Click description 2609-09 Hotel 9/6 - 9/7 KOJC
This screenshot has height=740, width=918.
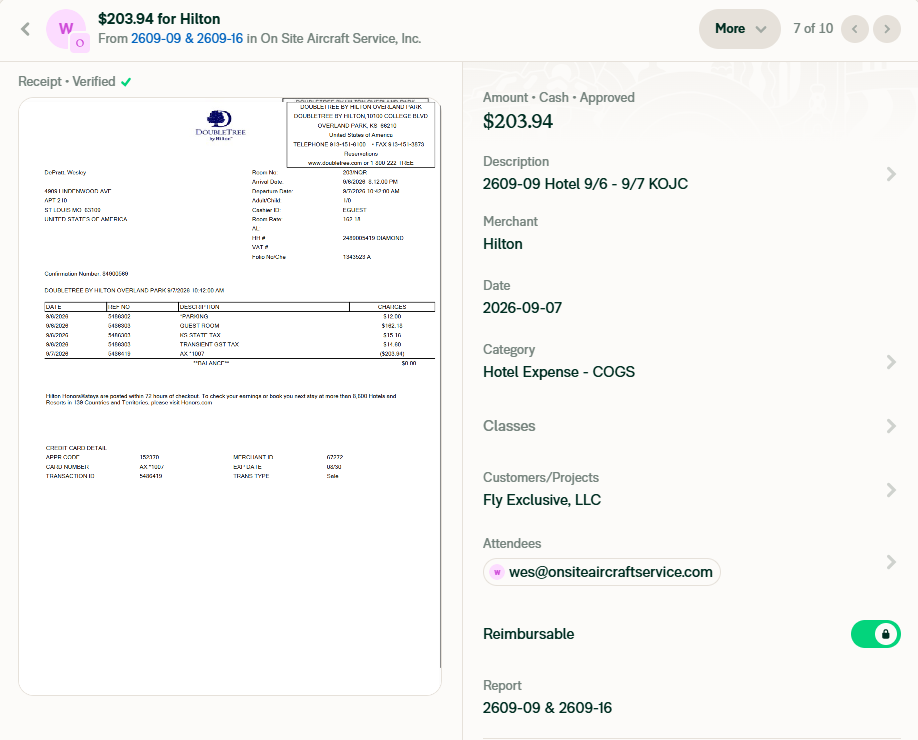pos(585,184)
